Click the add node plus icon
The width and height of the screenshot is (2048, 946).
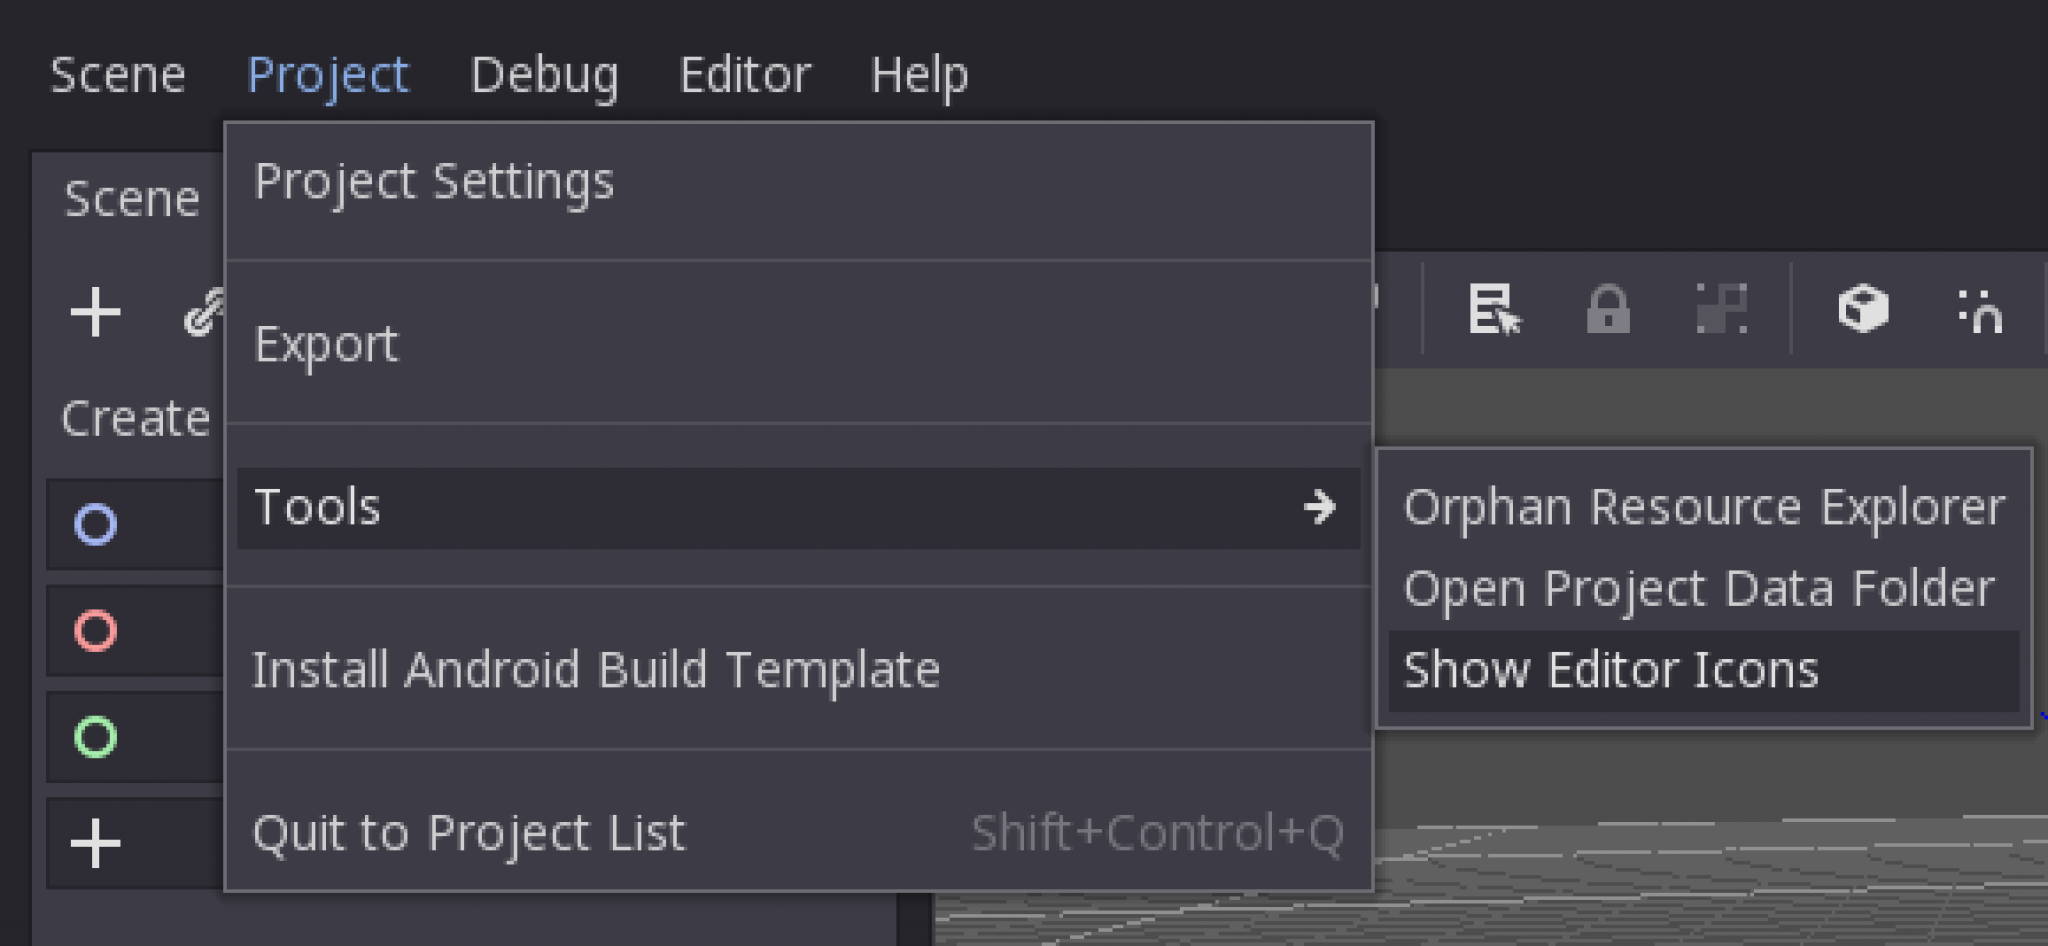click(x=95, y=312)
